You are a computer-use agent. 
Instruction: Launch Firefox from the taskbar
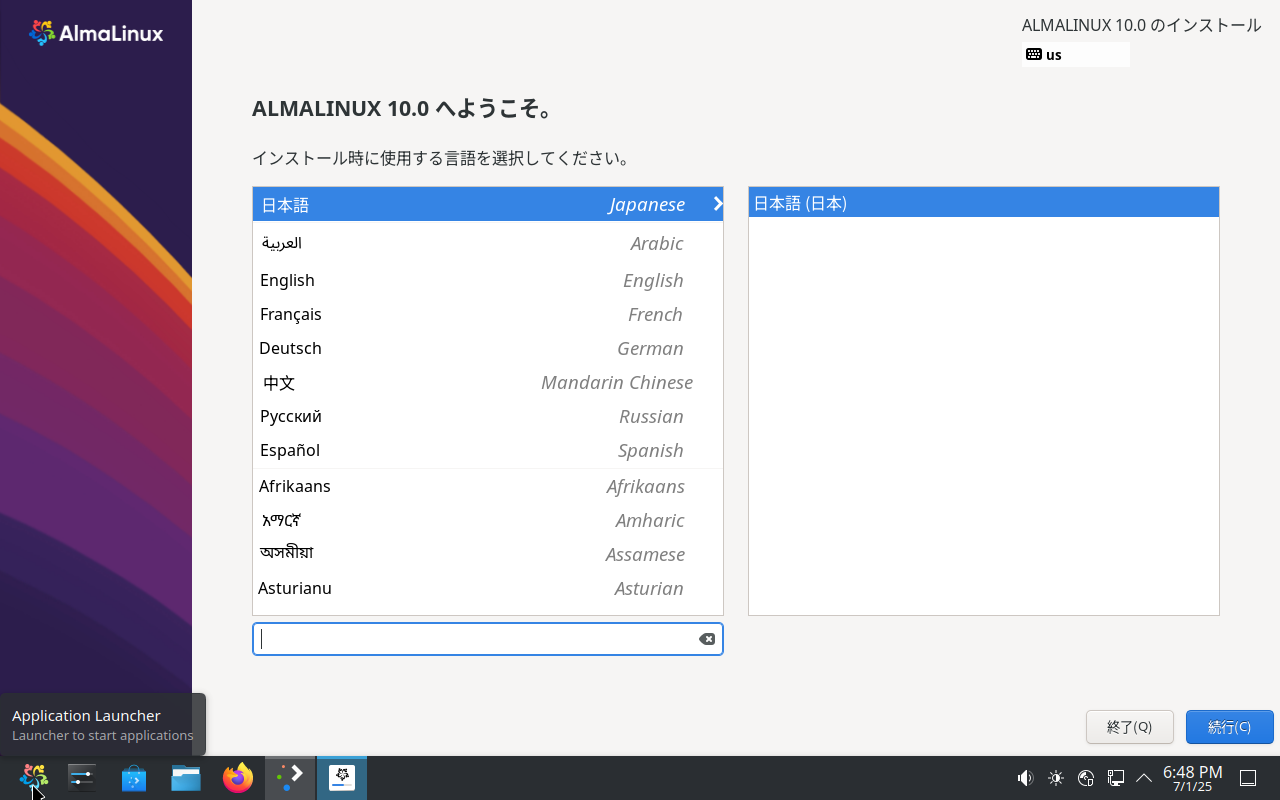(x=238, y=777)
